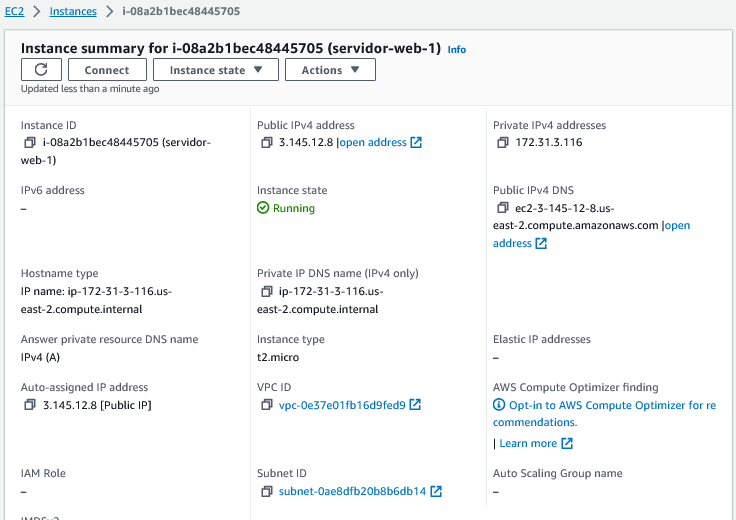Click the refresh icon button
This screenshot has width=736, height=520.
(41, 70)
